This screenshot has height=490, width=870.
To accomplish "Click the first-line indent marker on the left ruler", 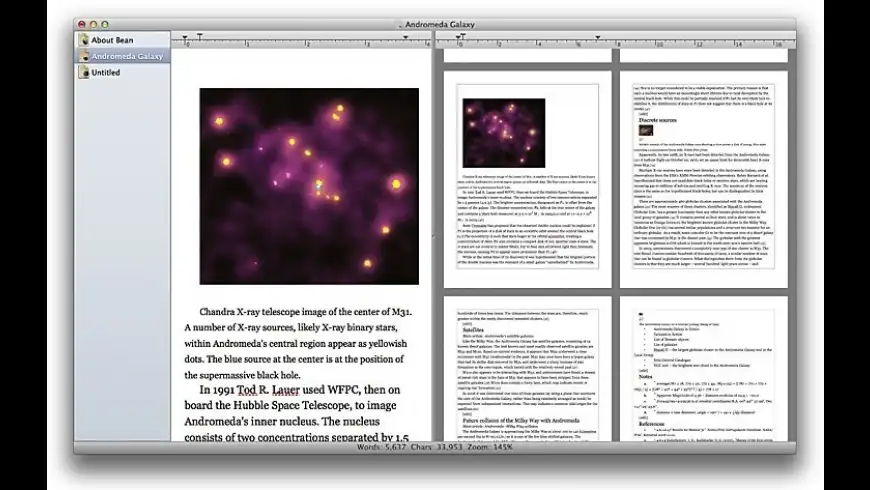I will [200, 36].
